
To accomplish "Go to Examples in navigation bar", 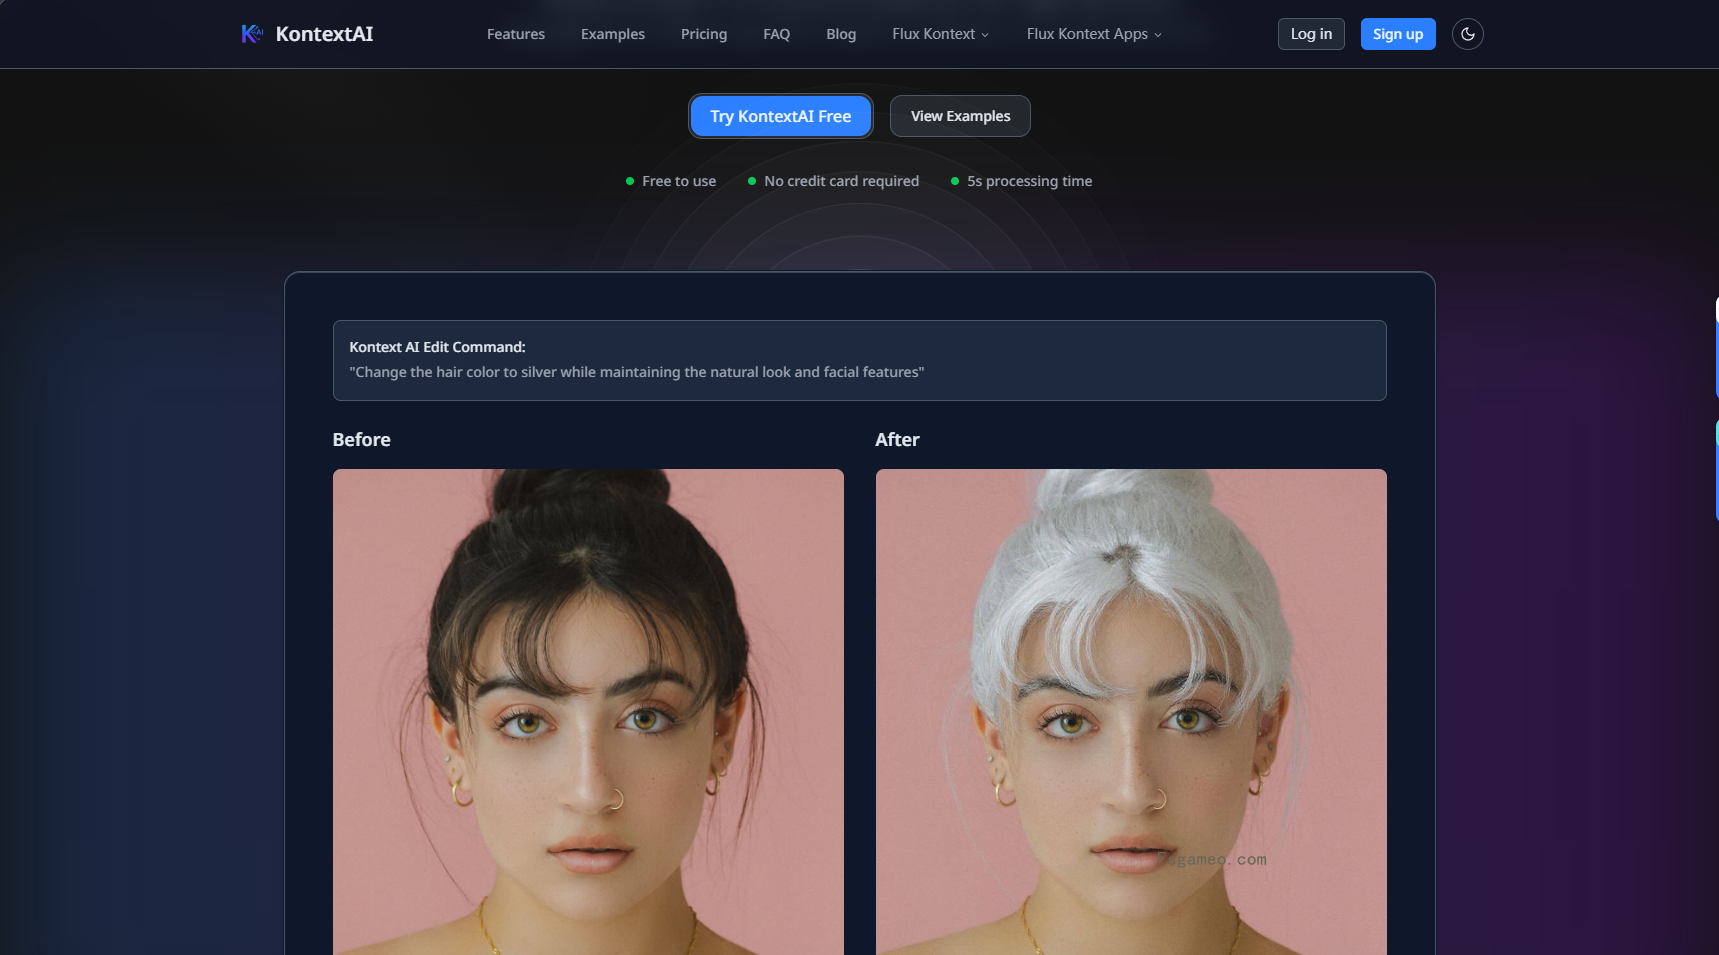I will click(613, 34).
